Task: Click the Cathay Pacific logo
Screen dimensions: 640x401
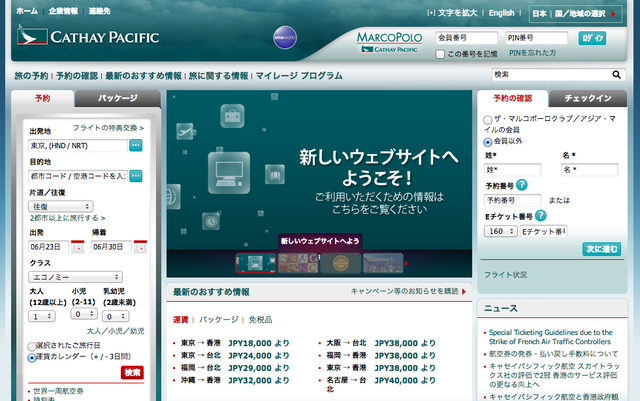Action: [x=88, y=36]
